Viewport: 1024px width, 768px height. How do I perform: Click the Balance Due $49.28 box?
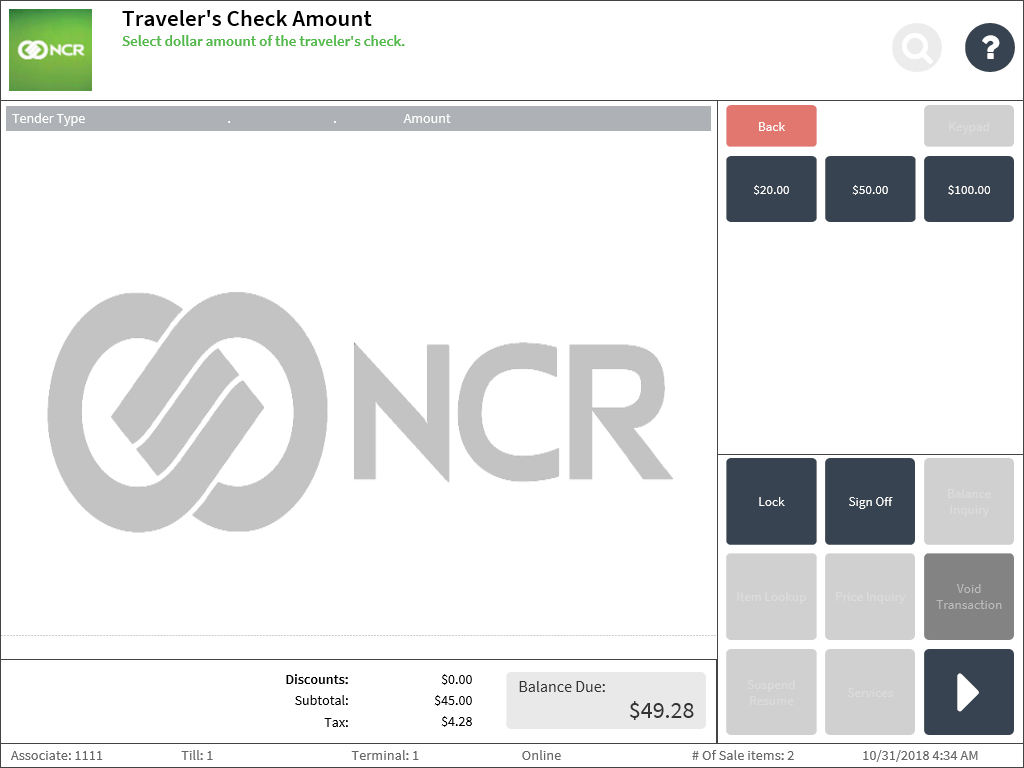coord(606,700)
